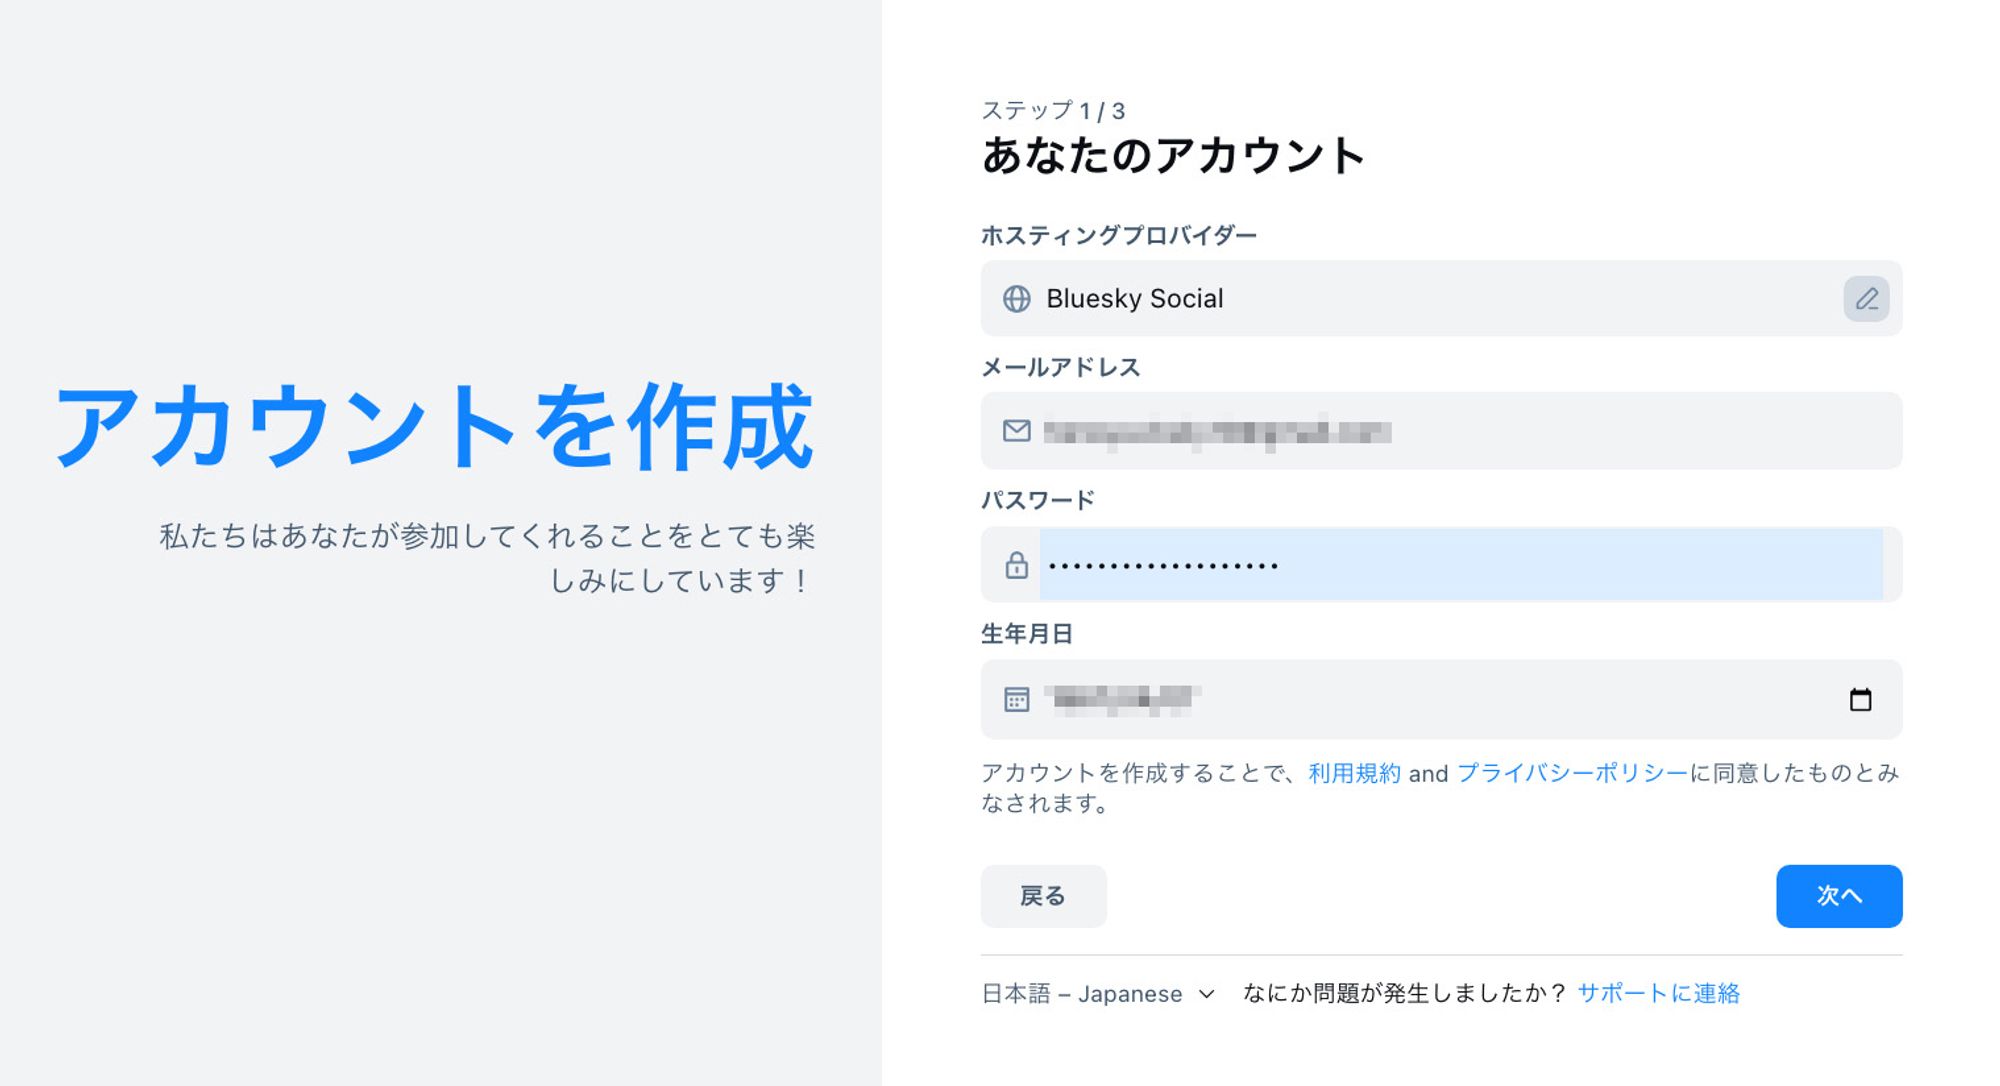Click the envelope icon in the email field
This screenshot has height=1086, width=2000.
coord(1017,431)
